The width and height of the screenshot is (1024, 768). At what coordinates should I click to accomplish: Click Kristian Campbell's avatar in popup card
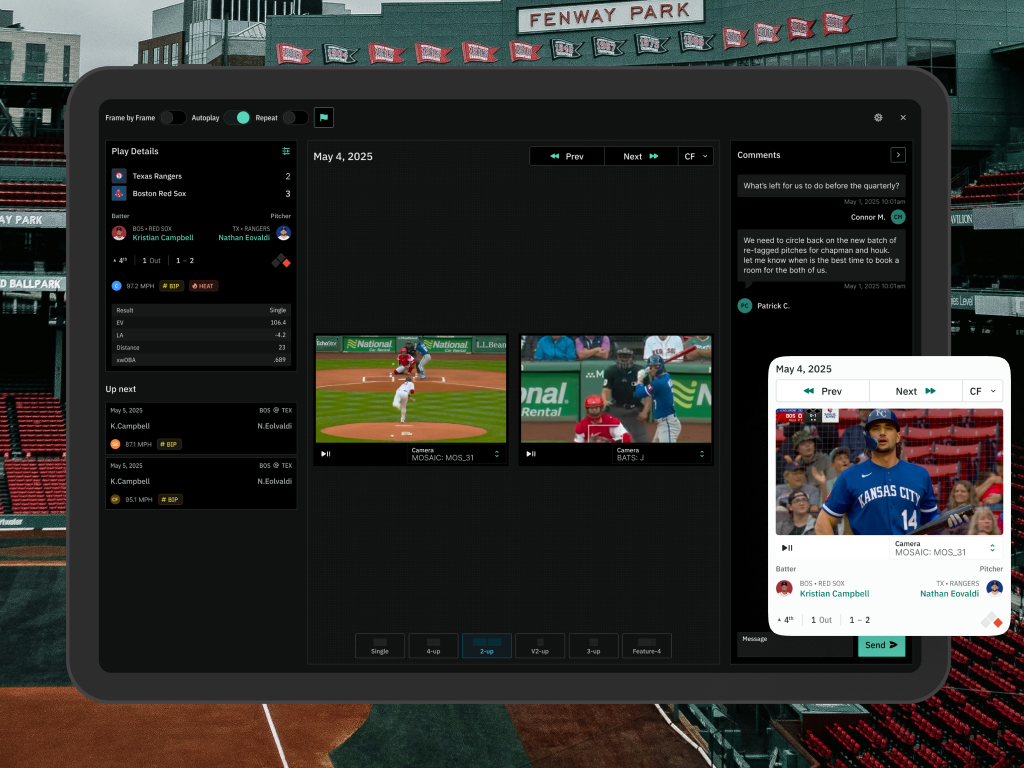[x=784, y=588]
